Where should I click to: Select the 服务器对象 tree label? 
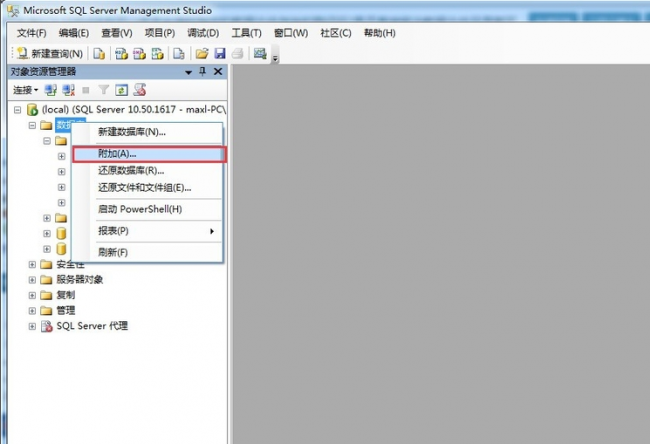[x=80, y=280]
